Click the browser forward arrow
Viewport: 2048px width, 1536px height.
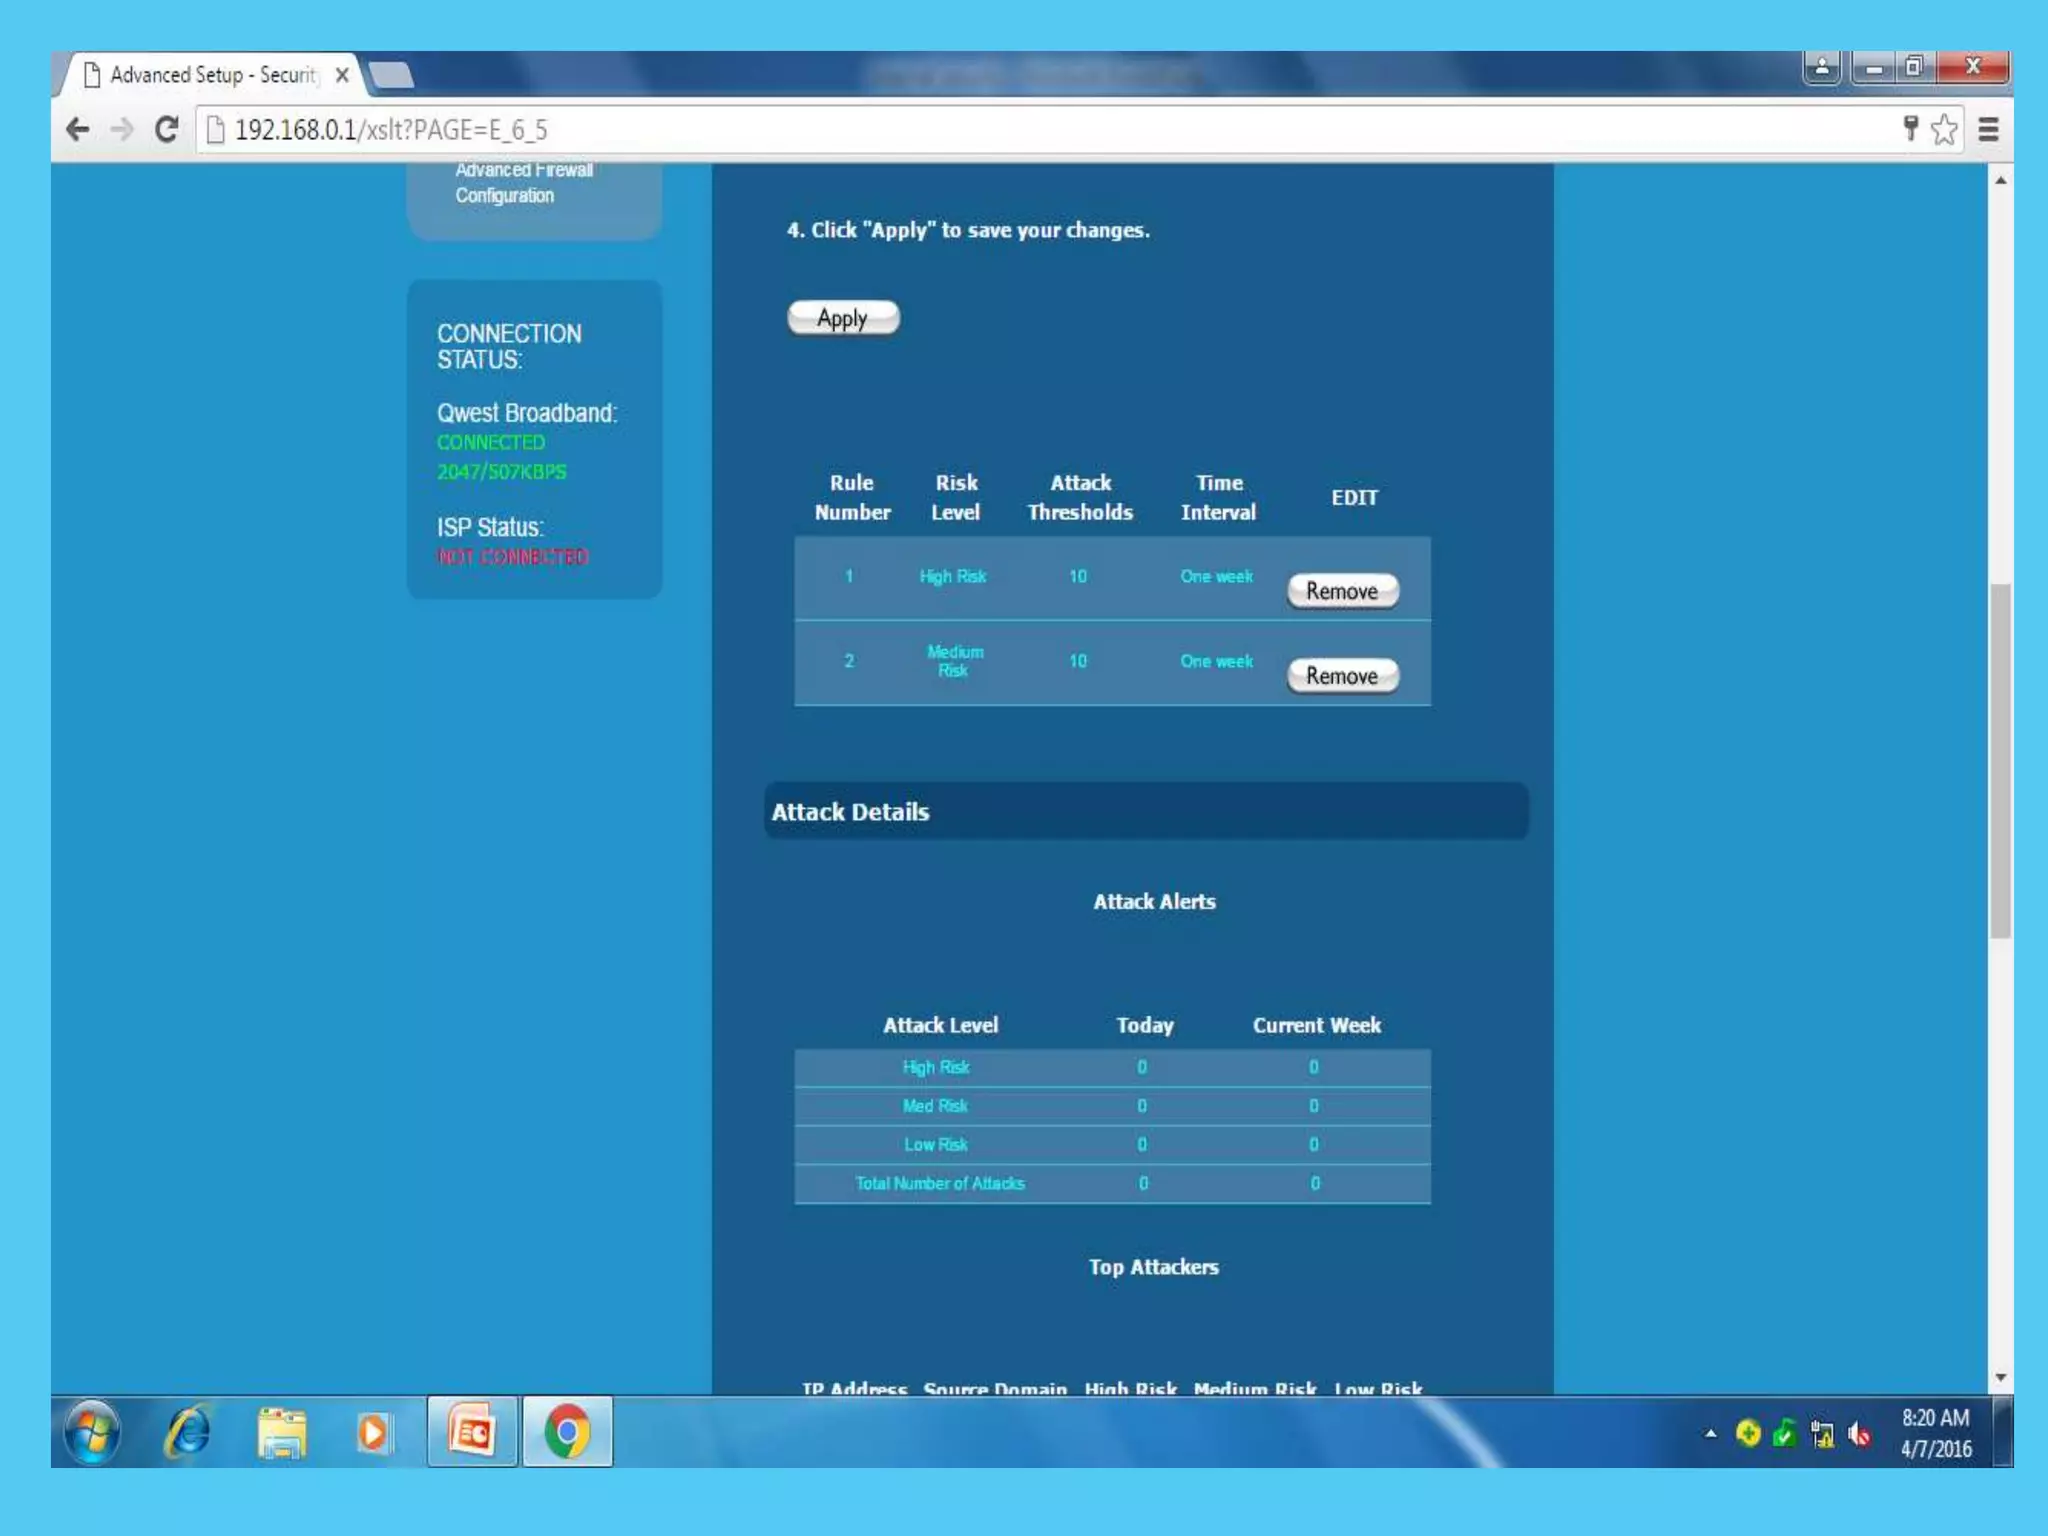[122, 129]
